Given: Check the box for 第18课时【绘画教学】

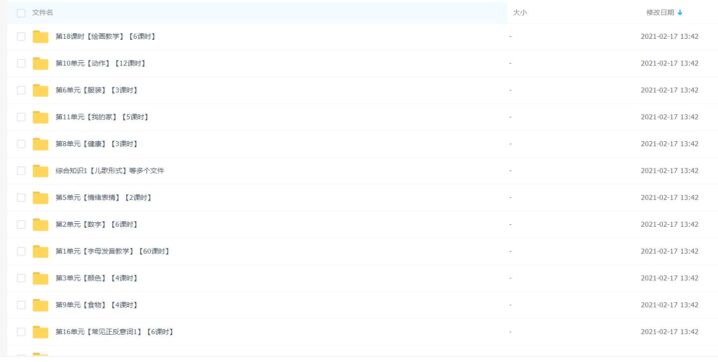Looking at the screenshot, I should click(21, 36).
